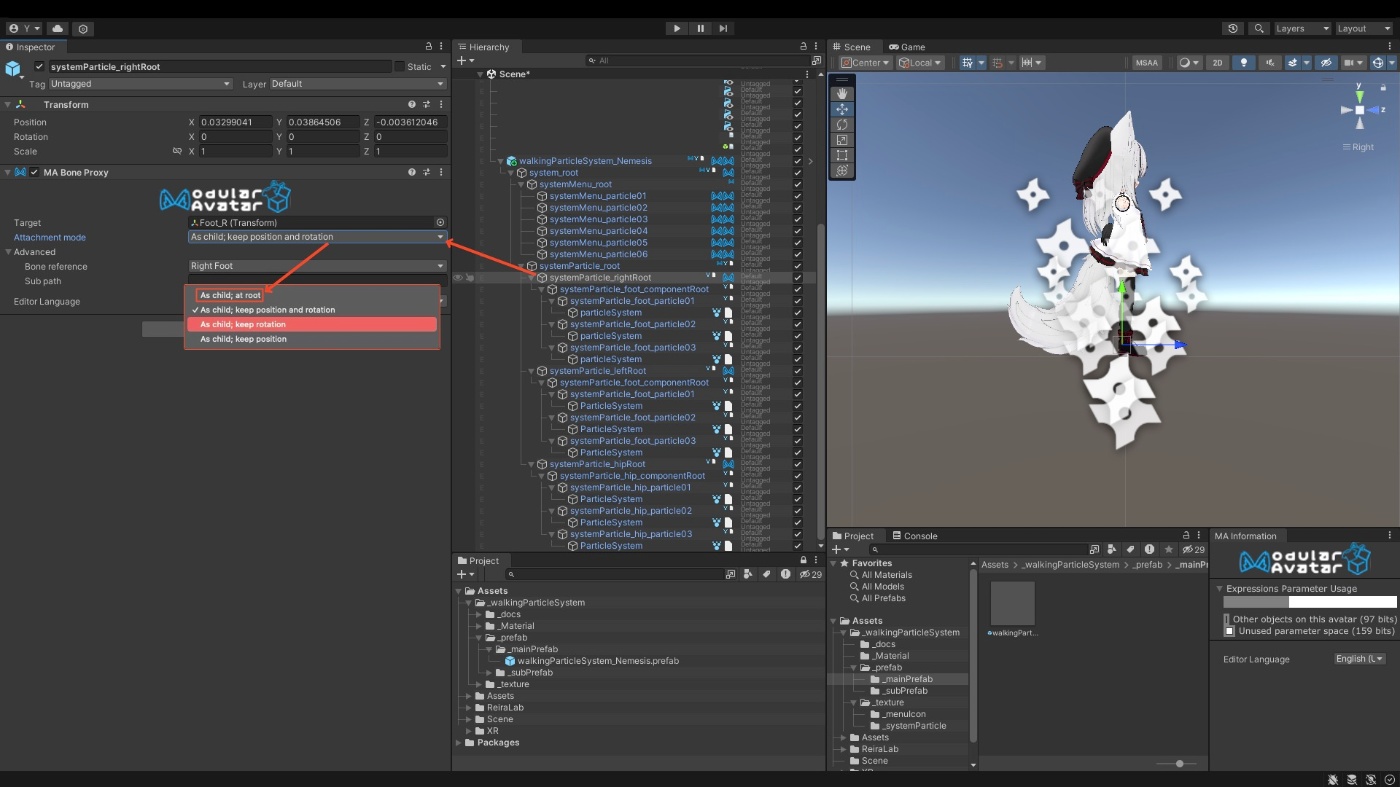This screenshot has height=787, width=1400.
Task: Click the Play button
Action: [x=677, y=29]
